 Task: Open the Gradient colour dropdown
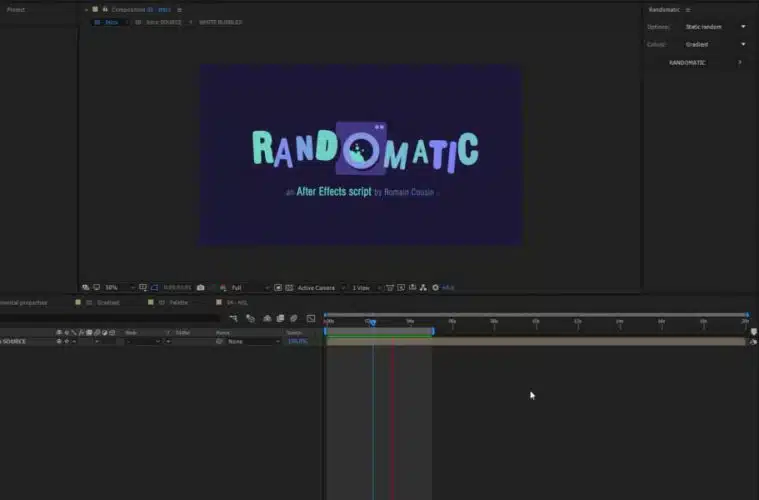tap(716, 44)
